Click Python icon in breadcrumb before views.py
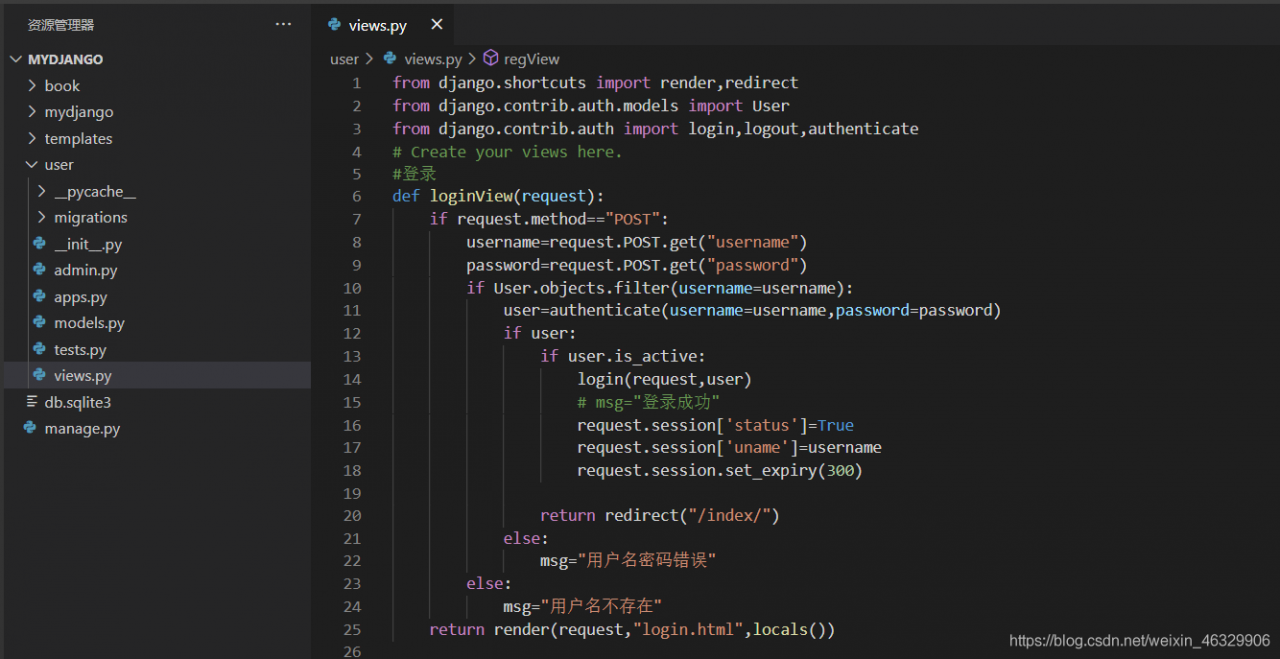 coord(390,59)
